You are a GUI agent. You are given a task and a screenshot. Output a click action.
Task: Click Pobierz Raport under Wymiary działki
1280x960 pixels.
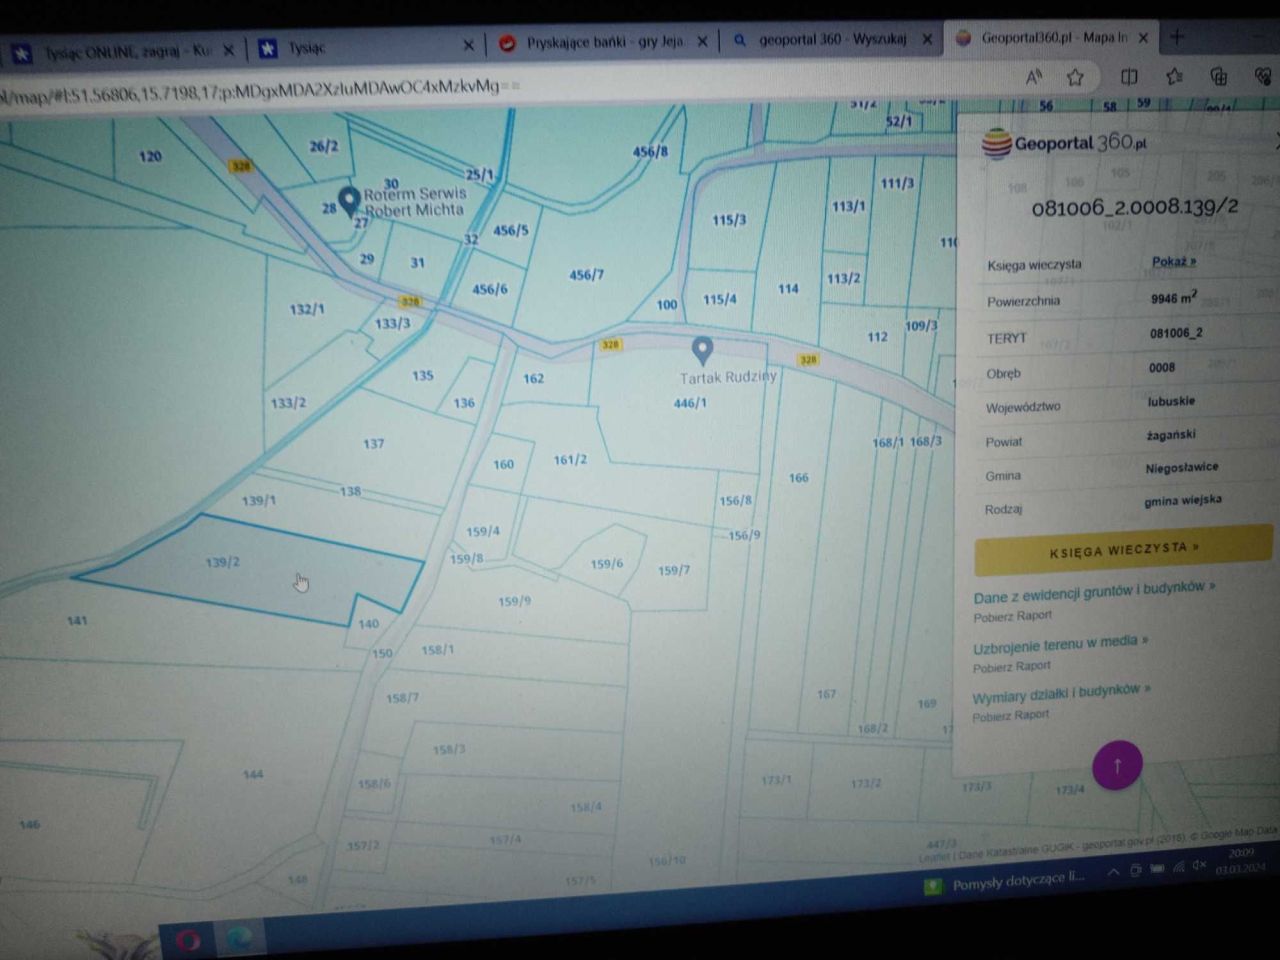click(1010, 716)
